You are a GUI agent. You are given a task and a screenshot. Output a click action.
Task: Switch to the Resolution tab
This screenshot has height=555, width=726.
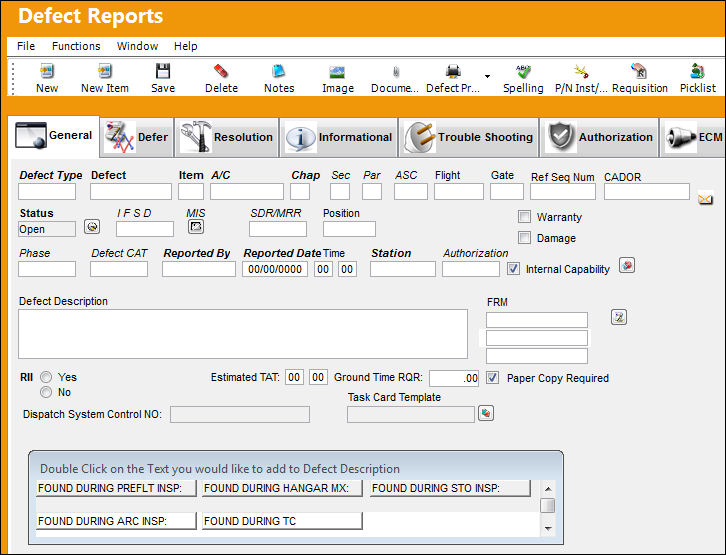[227, 137]
